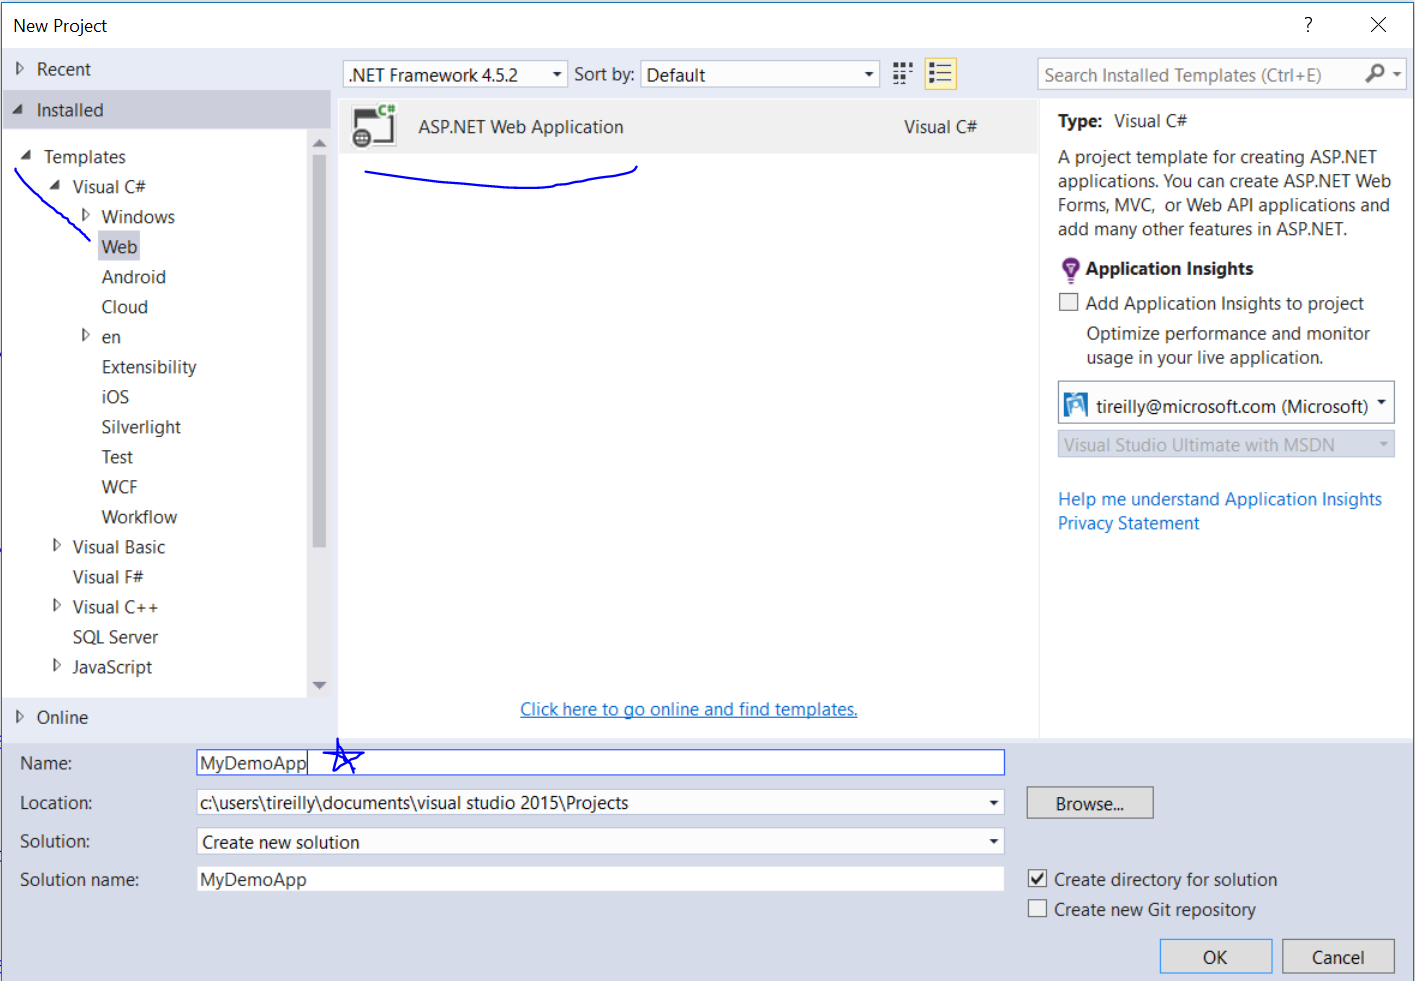Expand the Visual Basic node

[x=57, y=546]
